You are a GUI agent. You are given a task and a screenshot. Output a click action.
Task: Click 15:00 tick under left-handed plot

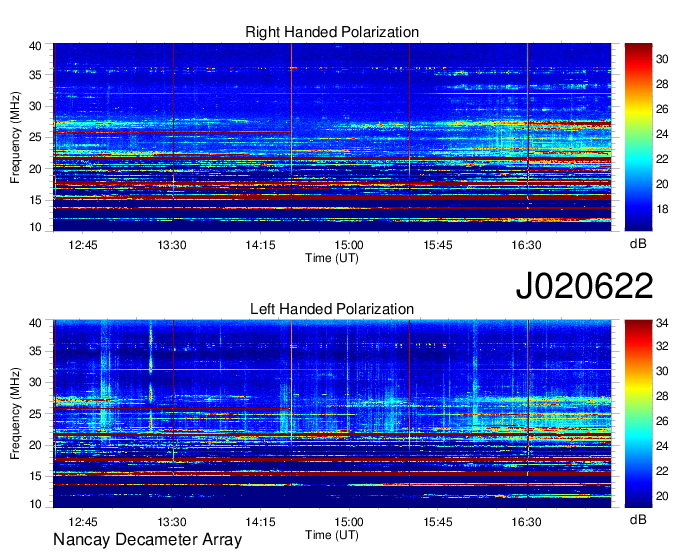click(x=349, y=522)
